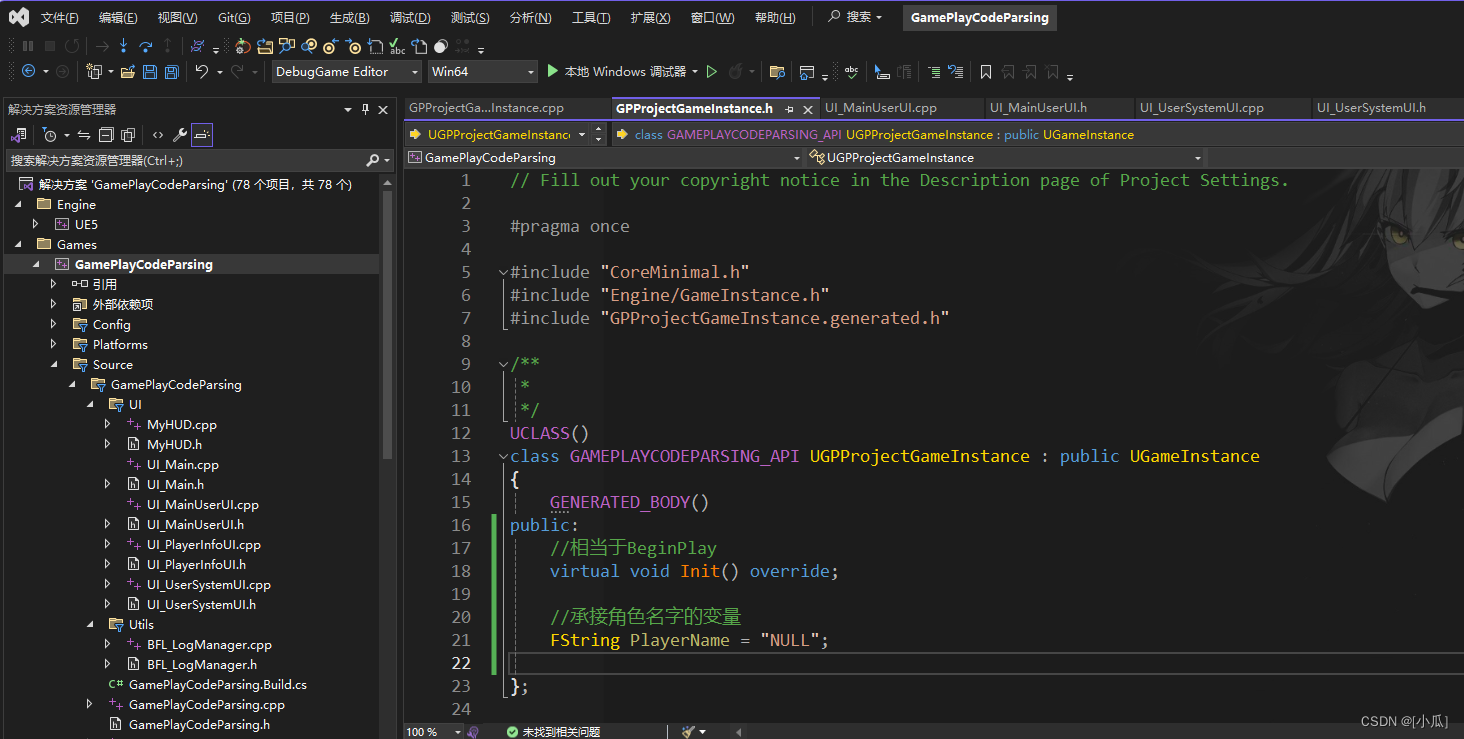The width and height of the screenshot is (1464, 739).
Task: Click the Undo arrow icon
Action: [202, 72]
